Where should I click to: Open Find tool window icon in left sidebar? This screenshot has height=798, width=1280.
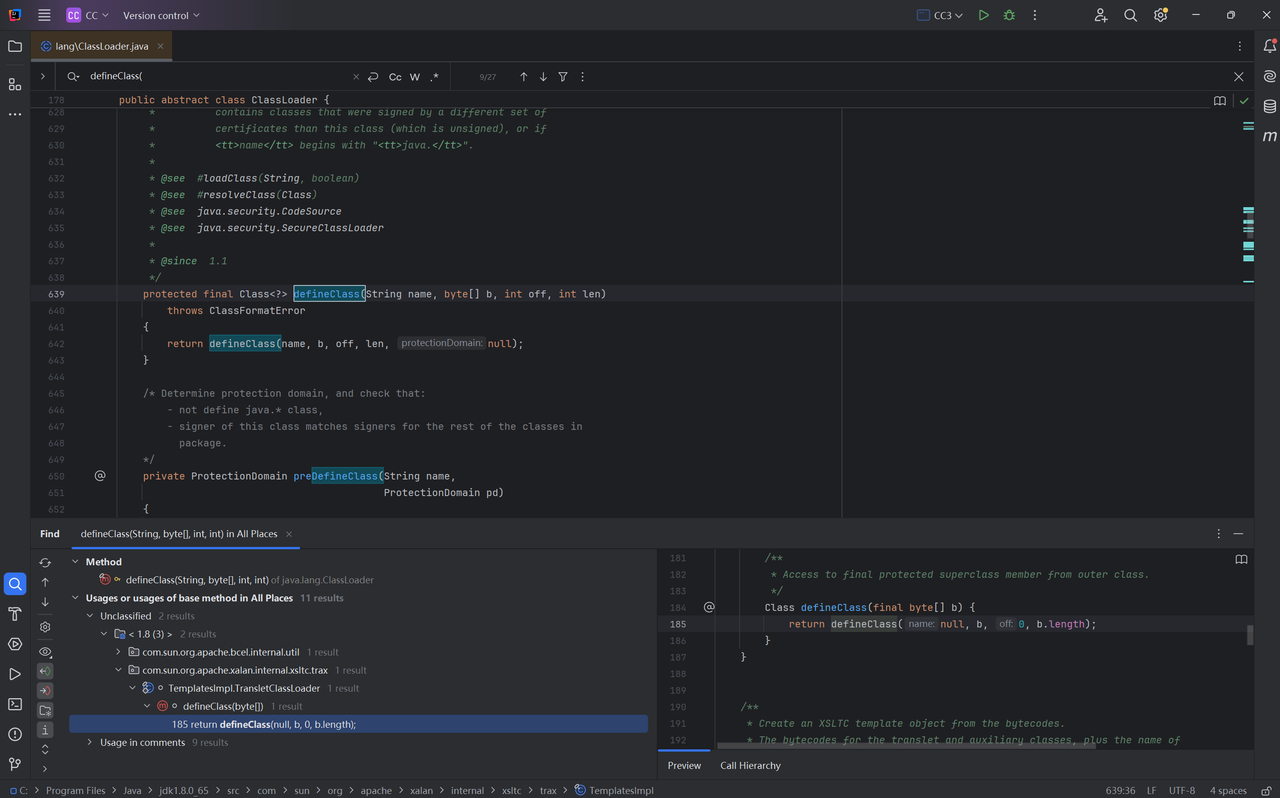[x=15, y=584]
